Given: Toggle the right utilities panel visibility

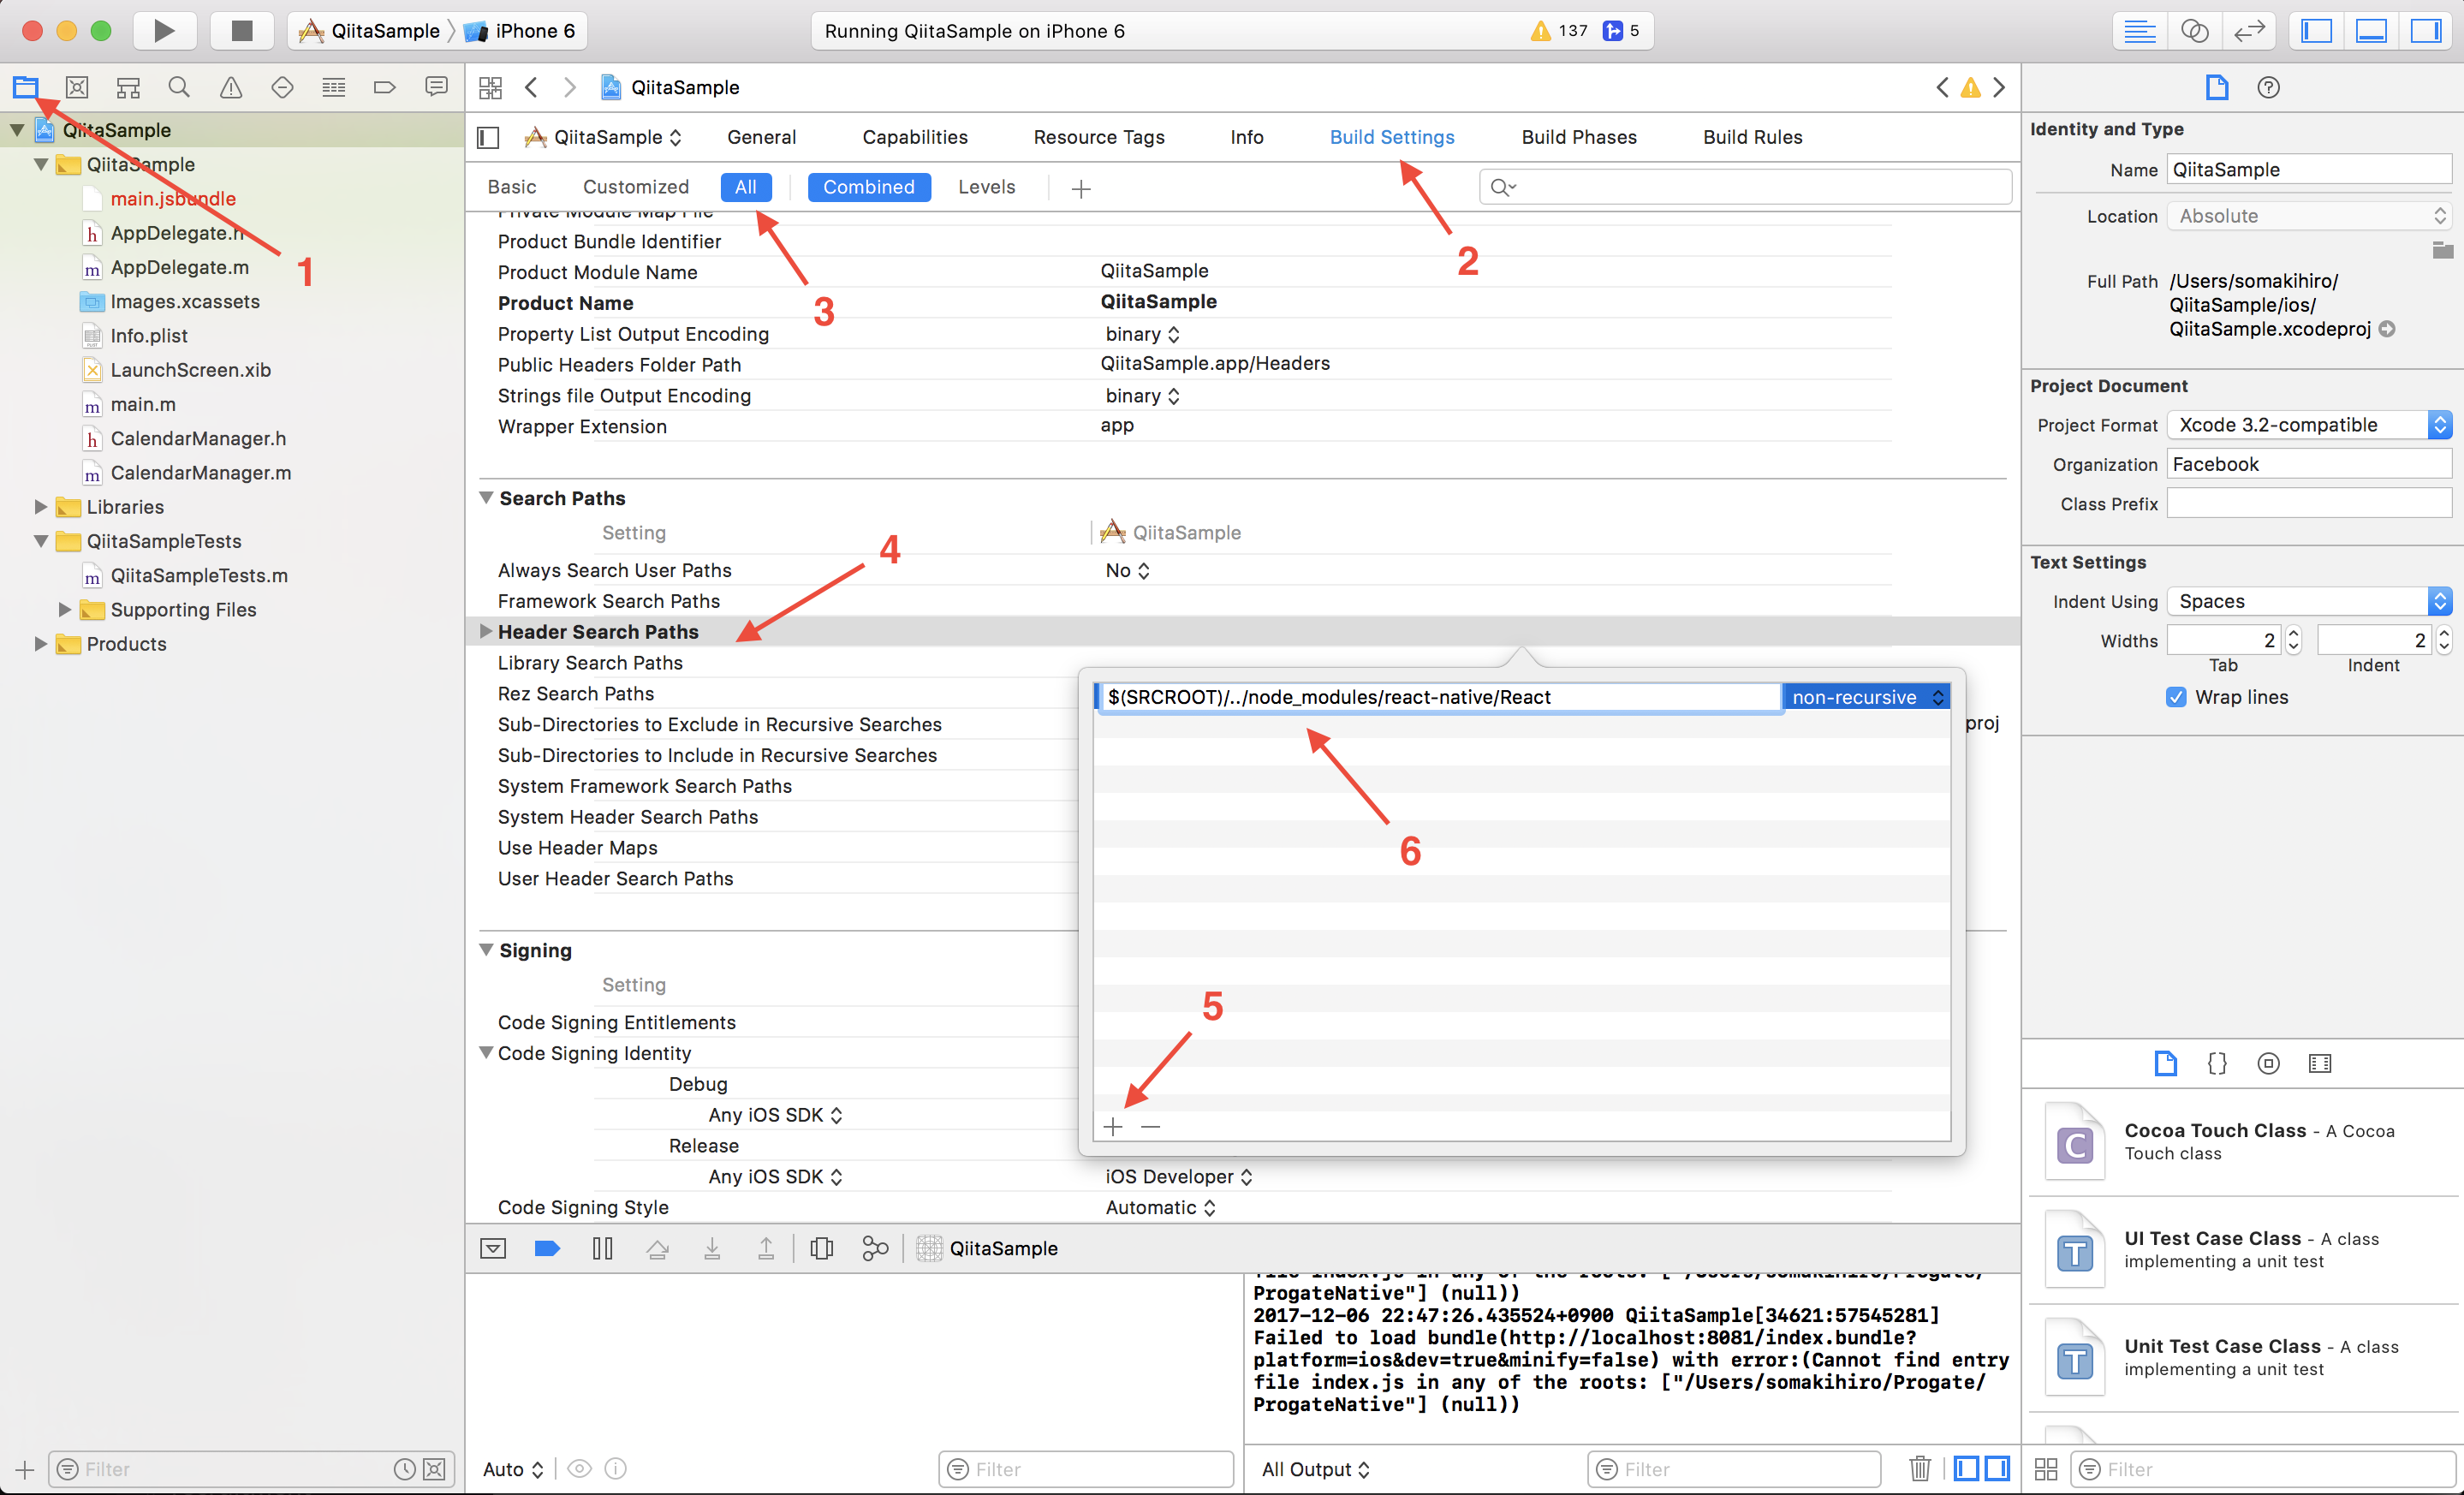Looking at the screenshot, I should pyautogui.click(x=2426, y=30).
